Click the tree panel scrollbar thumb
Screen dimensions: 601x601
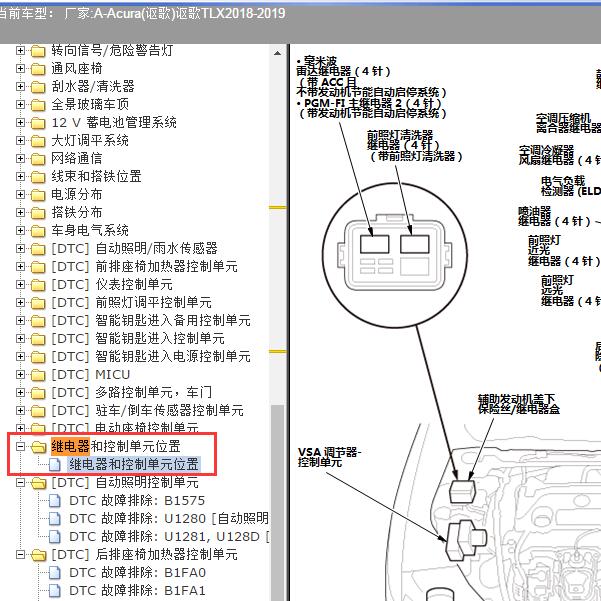tap(278, 502)
